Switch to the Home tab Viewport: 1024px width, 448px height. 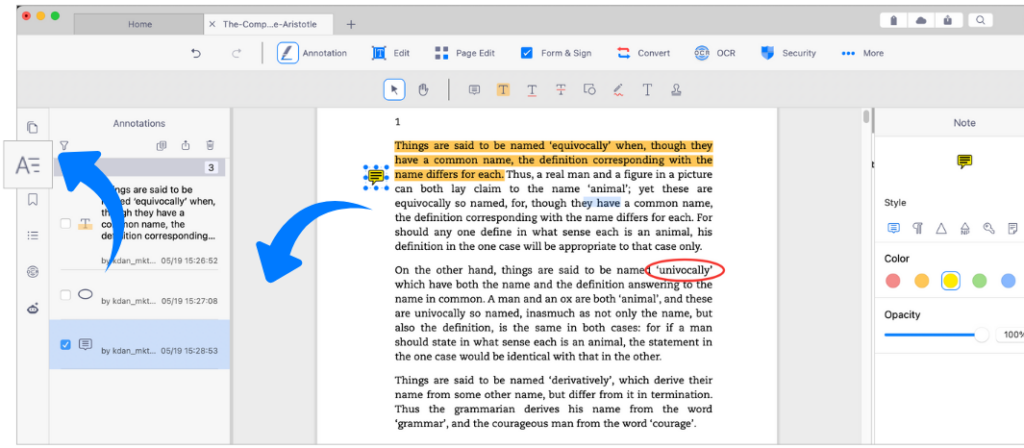[139, 24]
